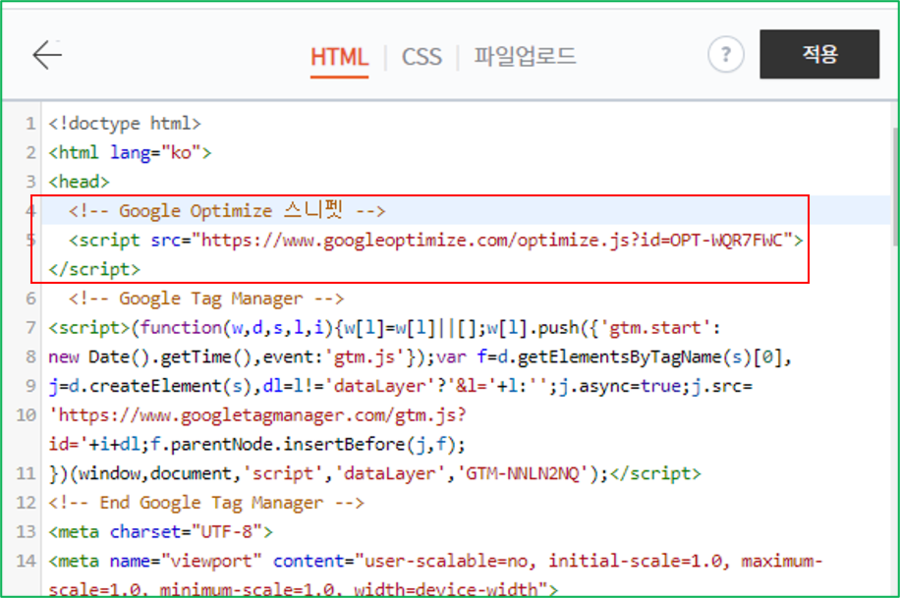Image resolution: width=900 pixels, height=598 pixels.
Task: Click the editor vertical scrollbar
Action: coord(896,187)
